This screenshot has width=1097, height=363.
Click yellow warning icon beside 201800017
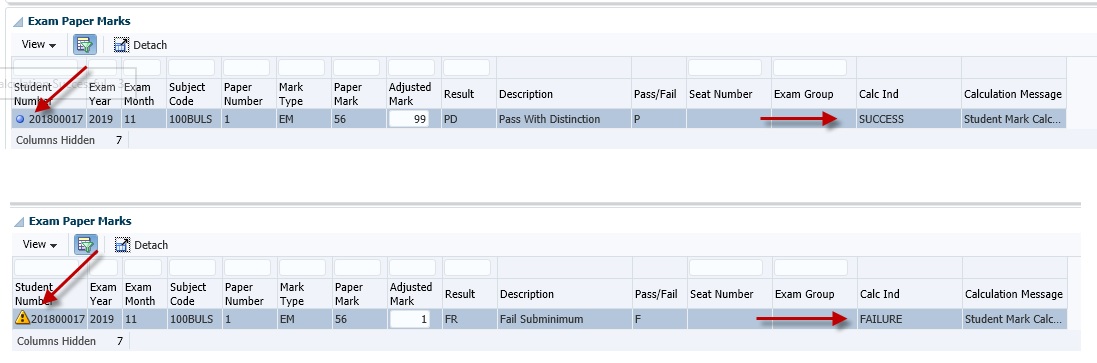pos(22,319)
